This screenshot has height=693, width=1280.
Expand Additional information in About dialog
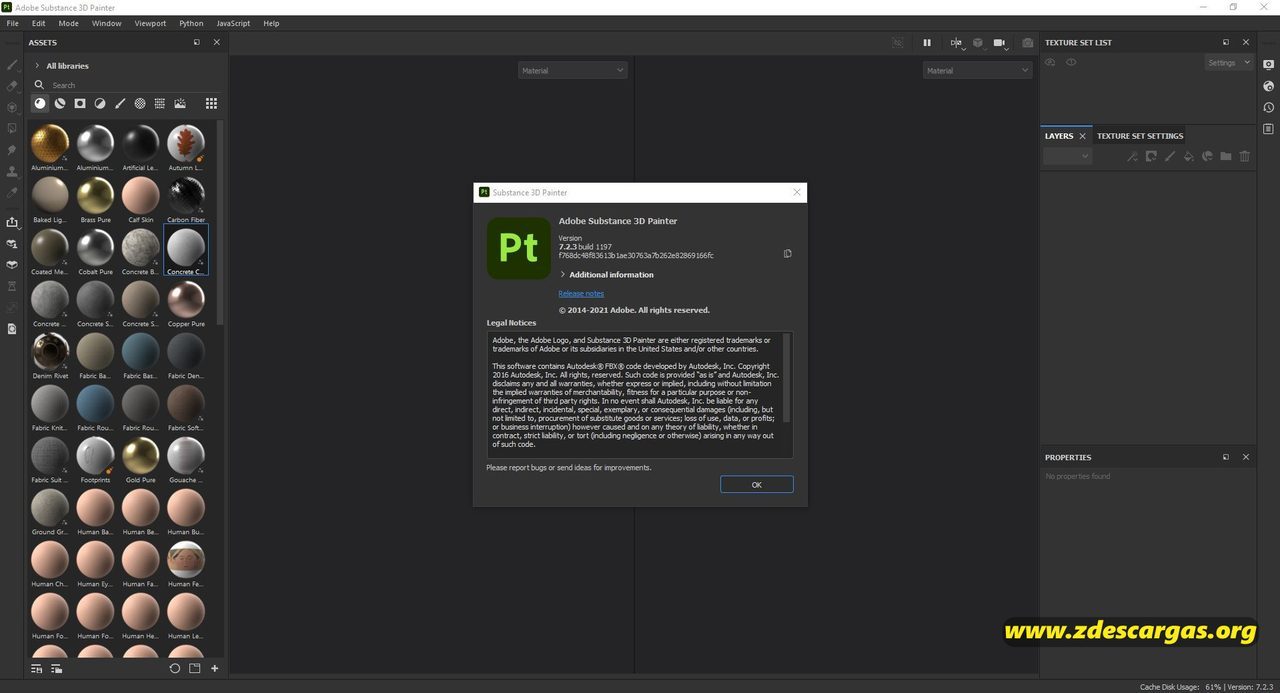tap(606, 274)
